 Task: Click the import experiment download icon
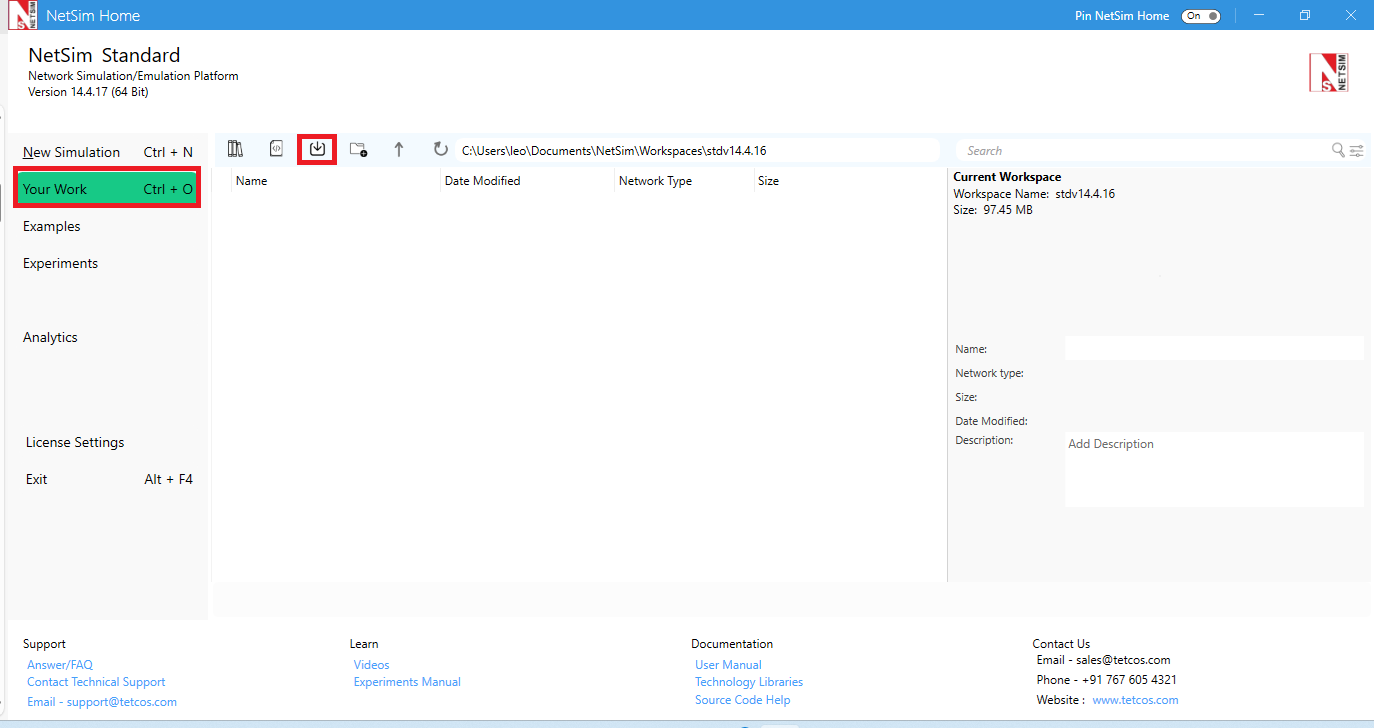click(x=317, y=149)
